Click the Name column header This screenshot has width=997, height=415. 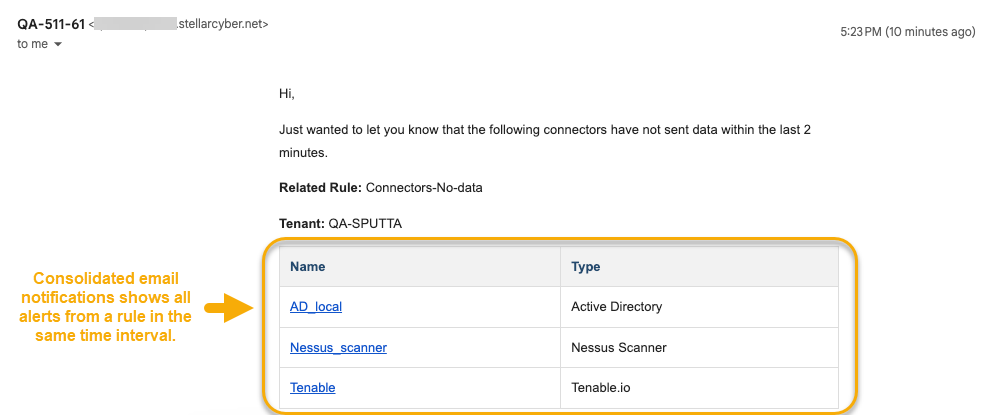307,267
